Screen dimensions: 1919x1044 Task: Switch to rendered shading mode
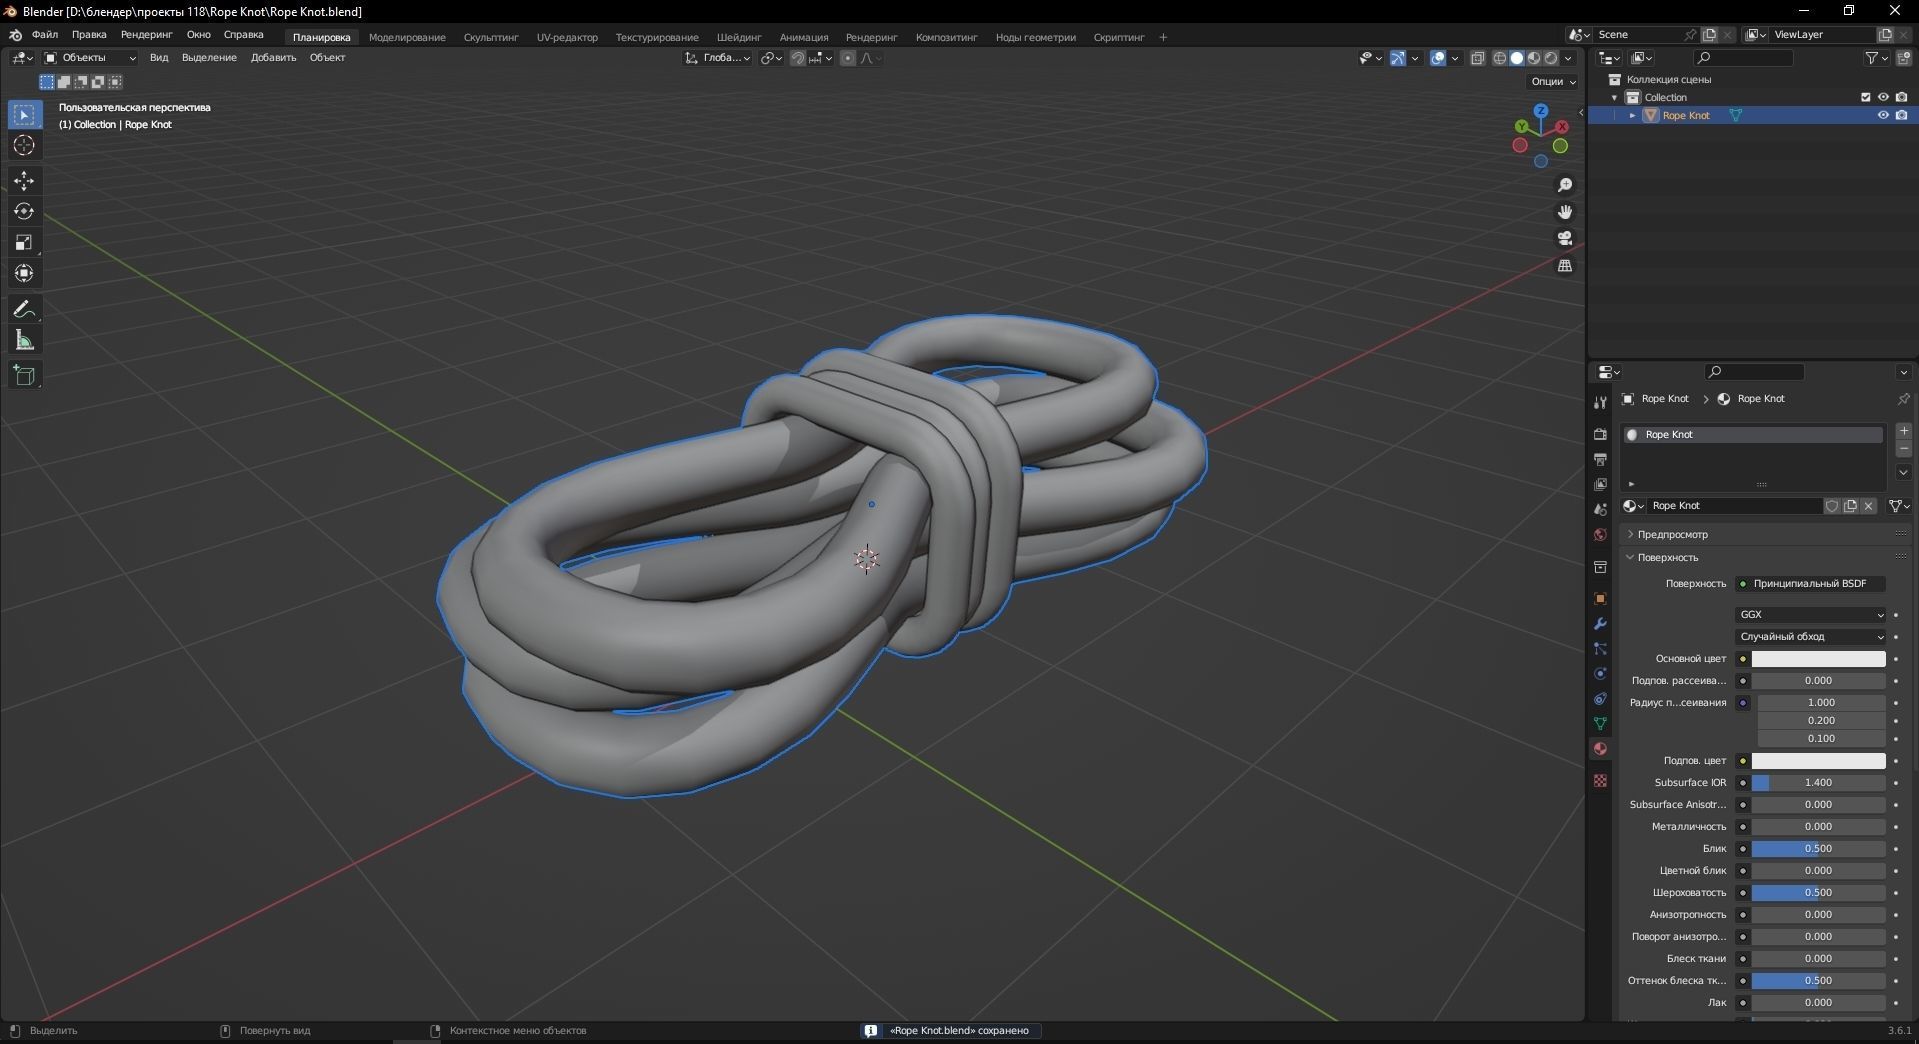click(1551, 58)
